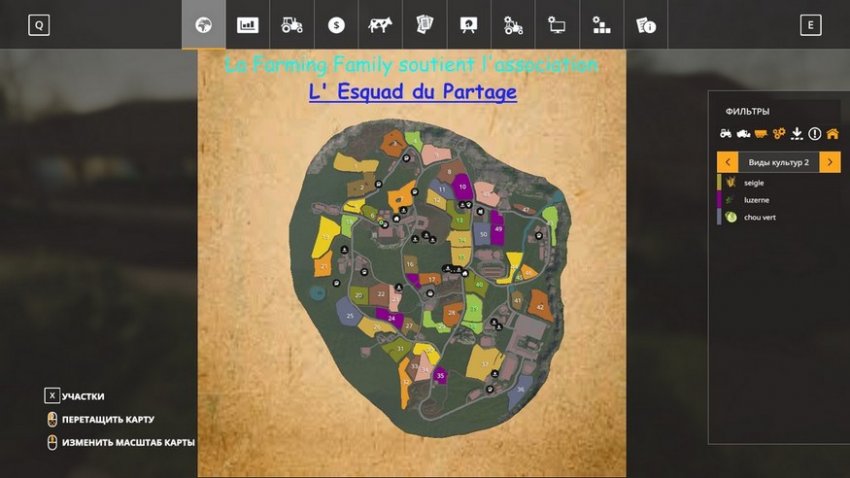
Task: Toggle the orange trailer tools filter
Action: pos(761,133)
